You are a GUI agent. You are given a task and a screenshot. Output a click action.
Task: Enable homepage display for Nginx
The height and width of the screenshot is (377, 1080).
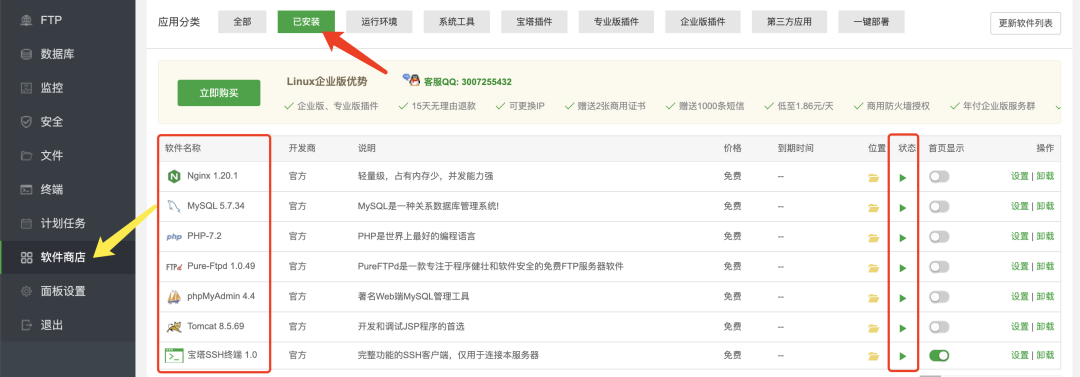939,176
